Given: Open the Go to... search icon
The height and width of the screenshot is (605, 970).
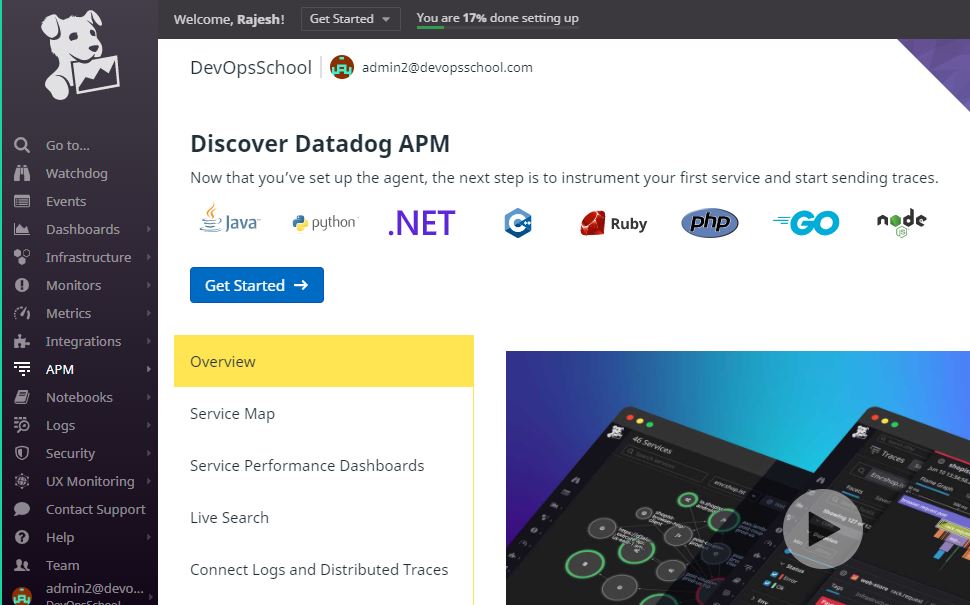Looking at the screenshot, I should point(22,145).
